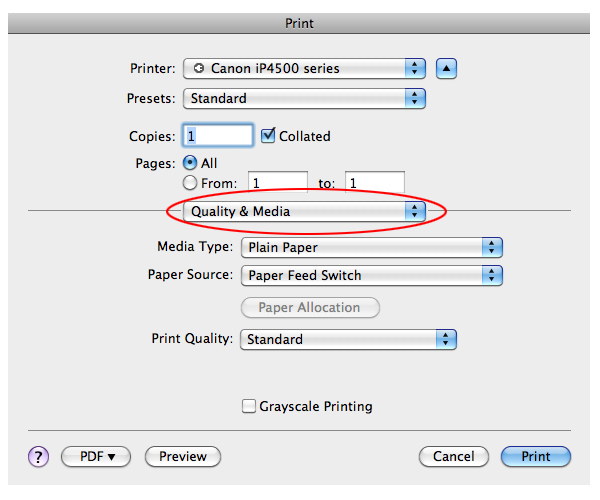Open the PDF menu button
The image size is (600, 500).
pyautogui.click(x=96, y=456)
